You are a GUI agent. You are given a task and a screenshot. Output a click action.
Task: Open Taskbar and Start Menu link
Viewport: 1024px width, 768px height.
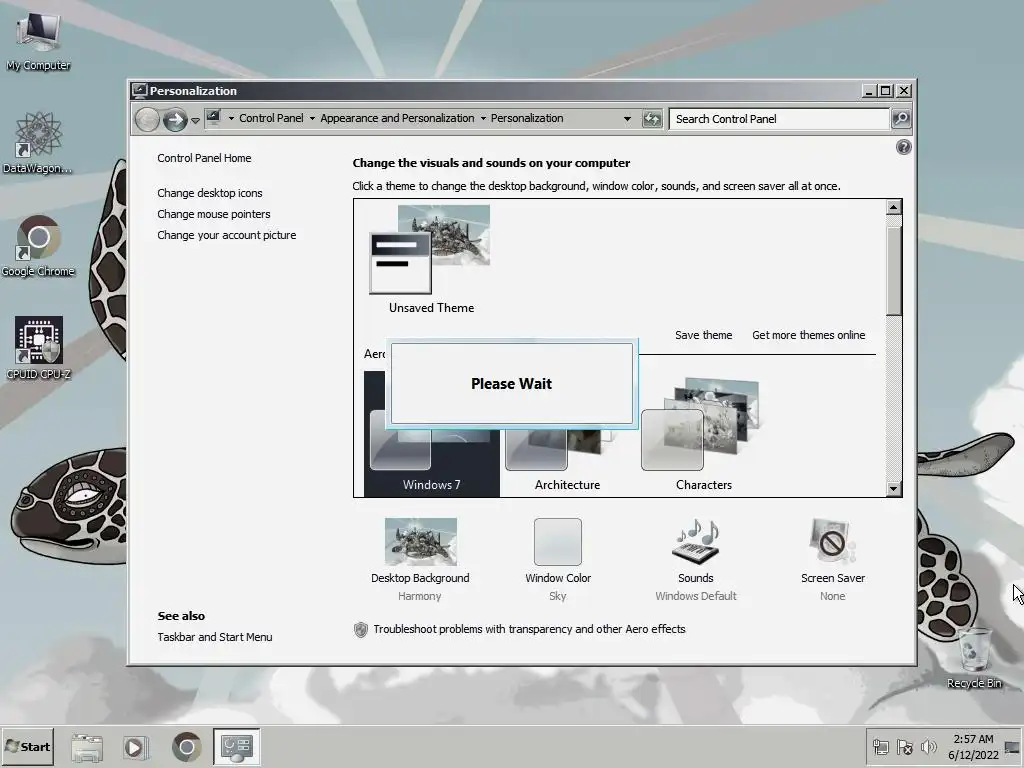(215, 637)
